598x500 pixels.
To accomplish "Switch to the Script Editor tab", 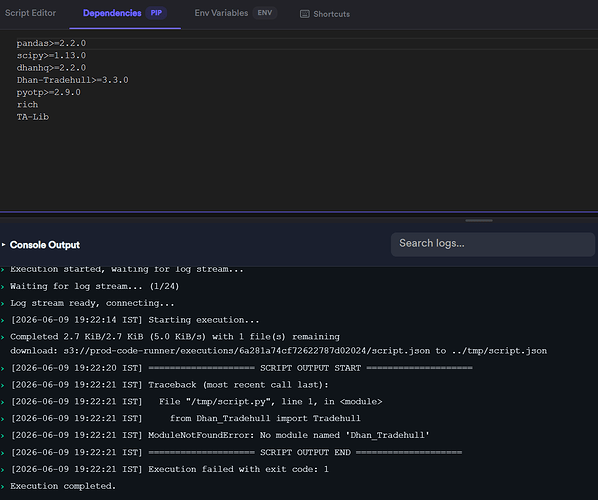I will coord(31,13).
